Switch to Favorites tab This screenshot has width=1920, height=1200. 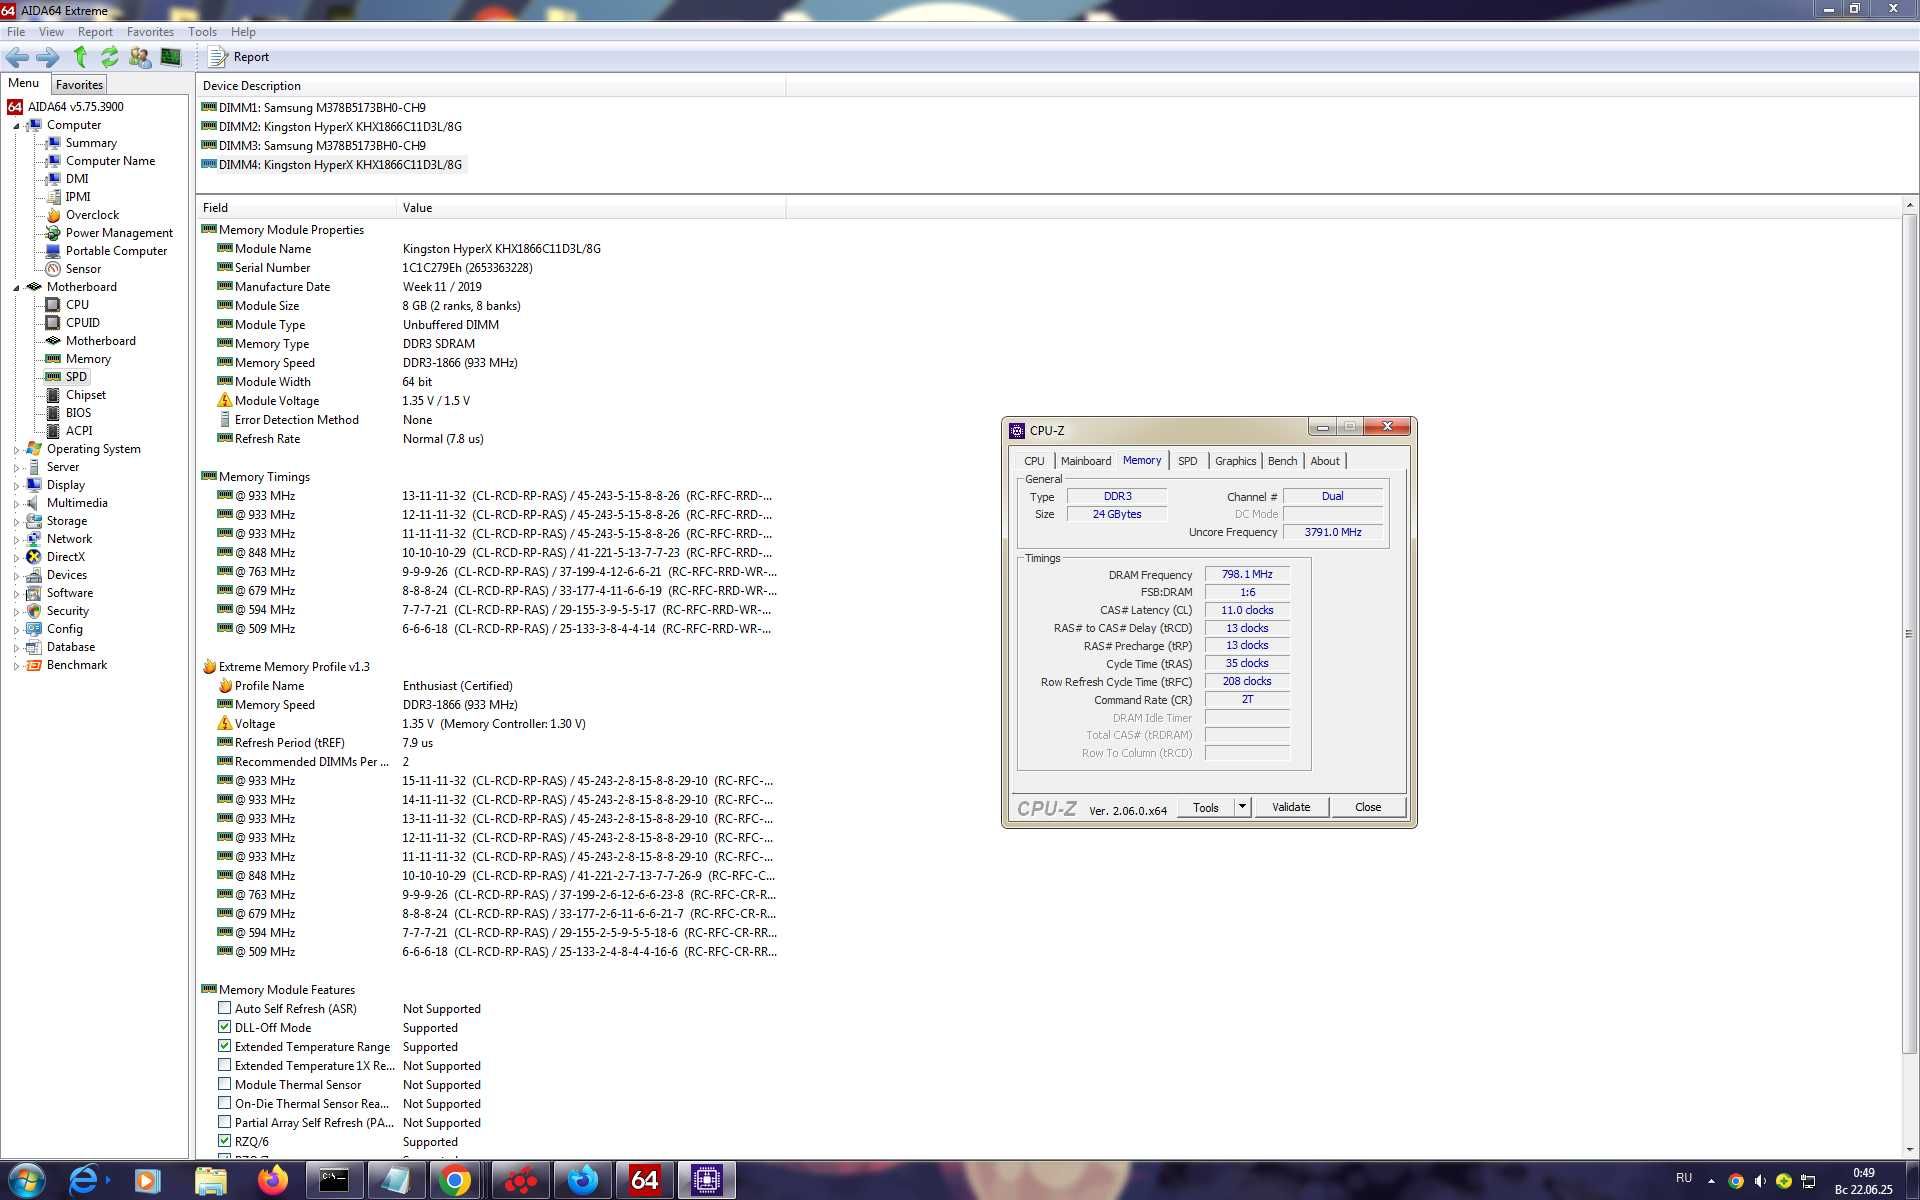(x=79, y=85)
